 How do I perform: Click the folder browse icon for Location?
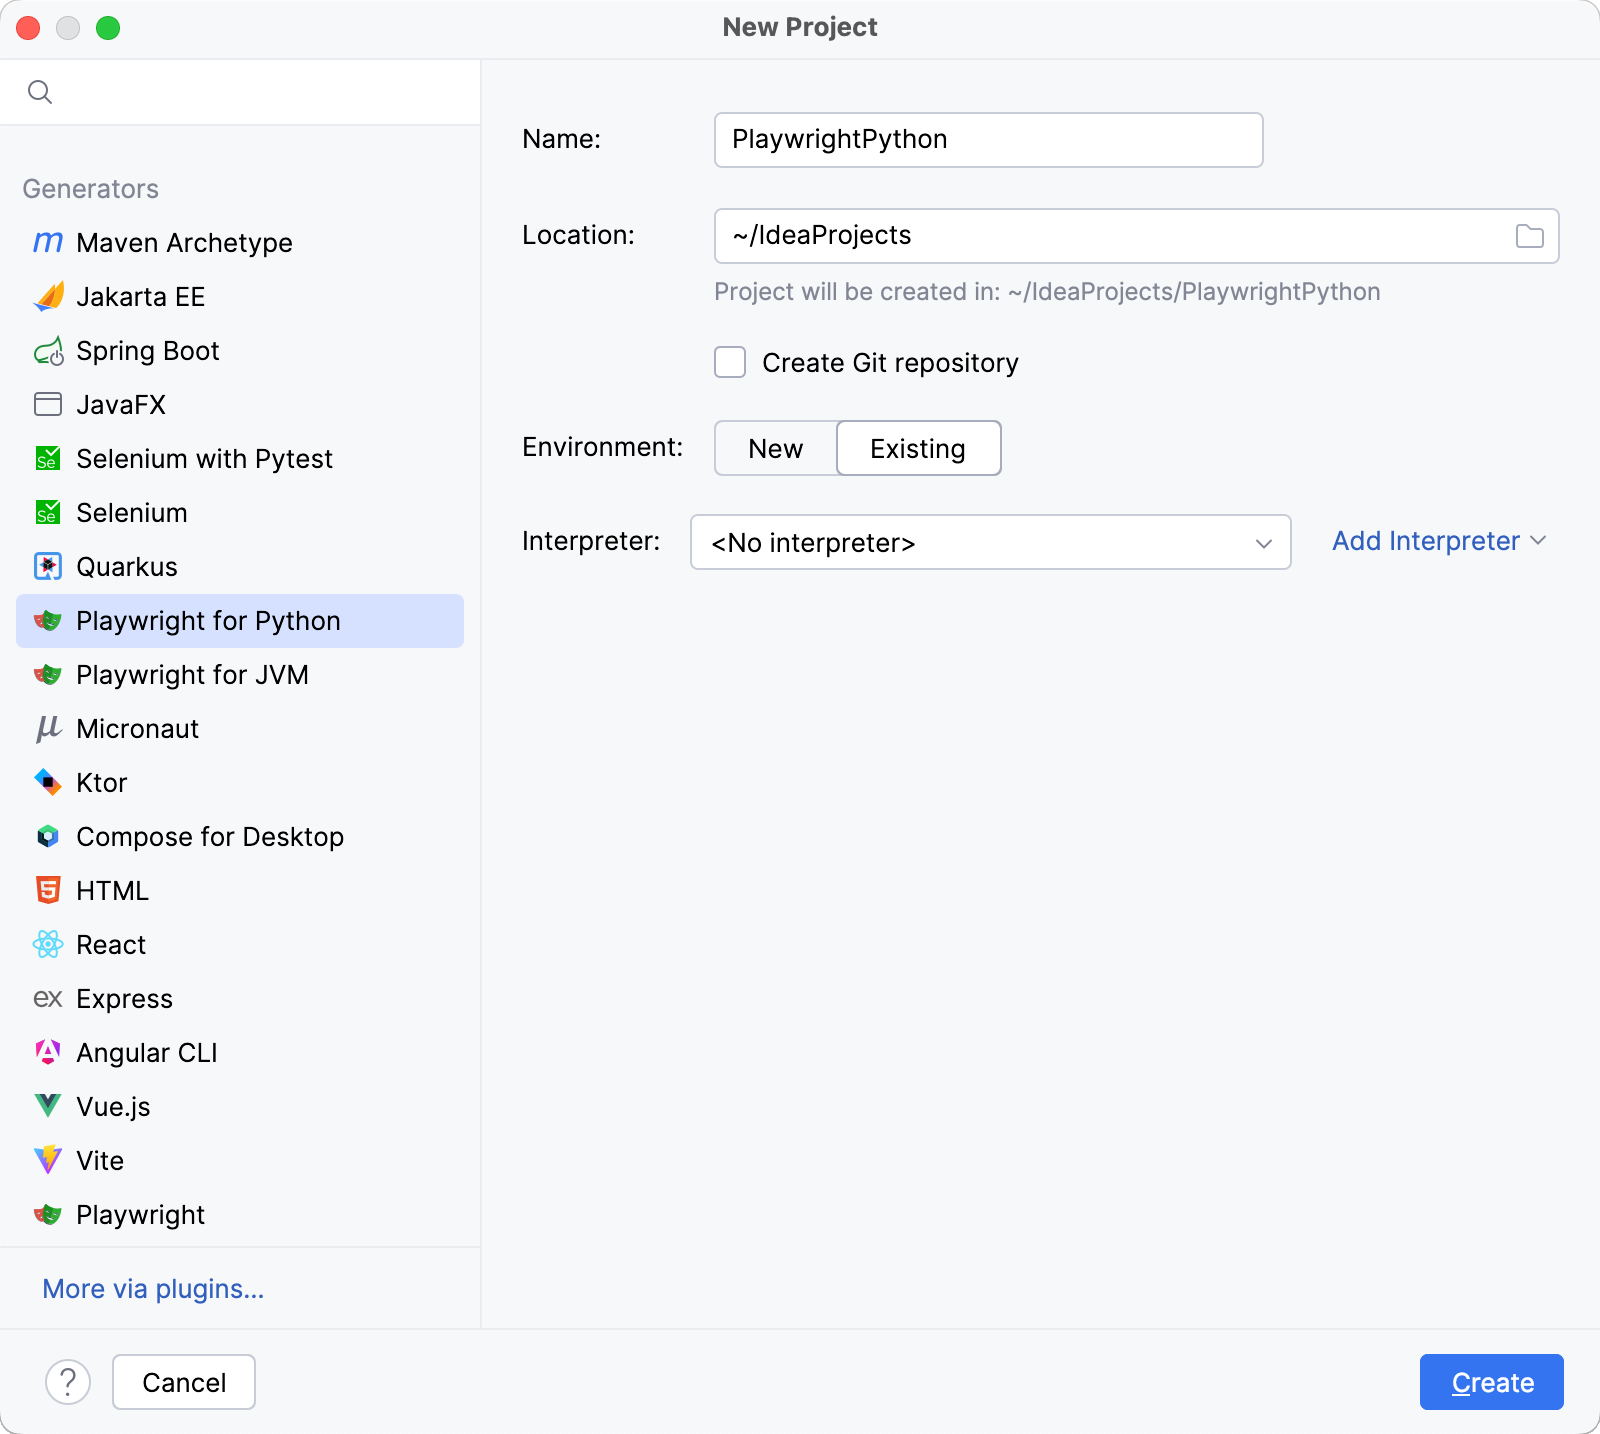[1528, 236]
